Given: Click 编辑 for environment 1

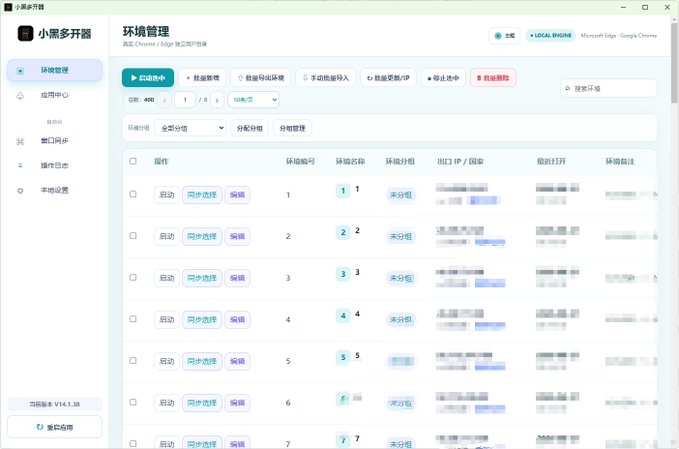Looking at the screenshot, I should click(x=237, y=195).
